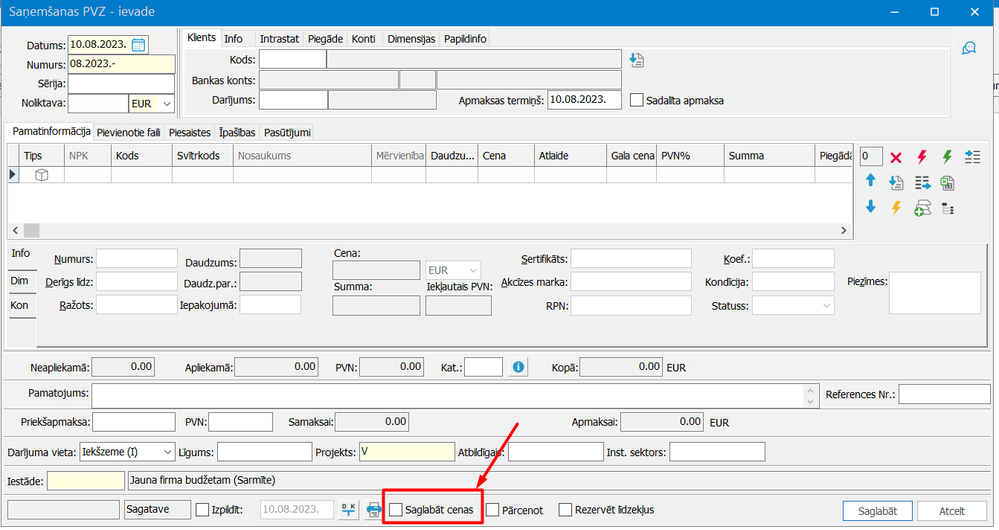Open the calendar picker next to Datums
This screenshot has width=999, height=530.
(x=138, y=45)
